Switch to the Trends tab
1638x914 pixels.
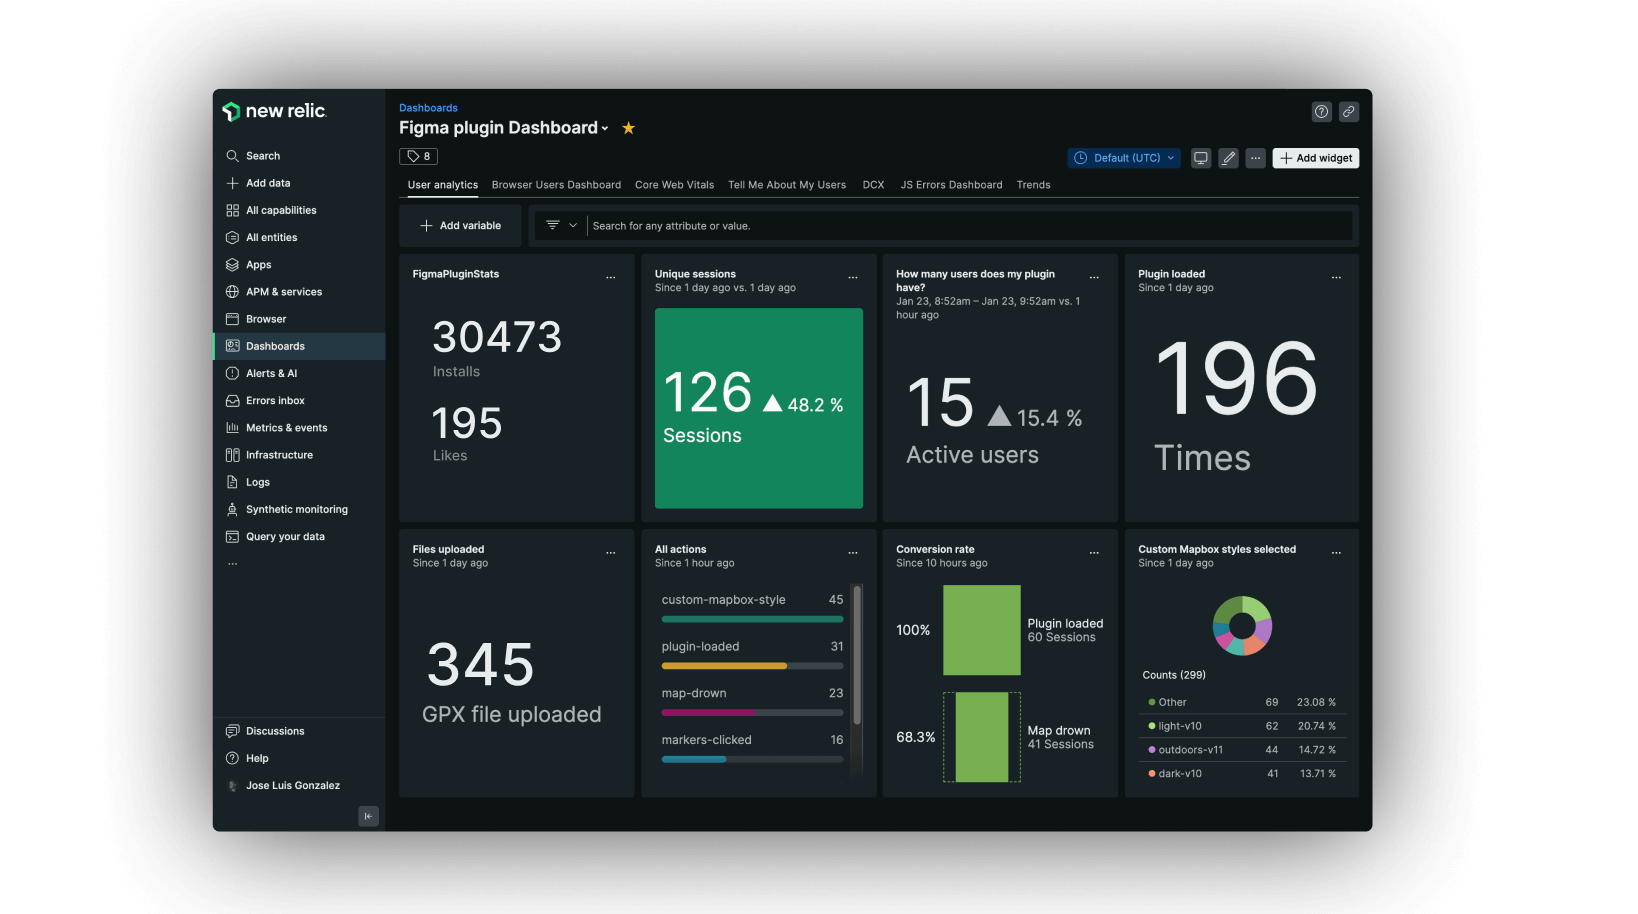tap(1033, 185)
